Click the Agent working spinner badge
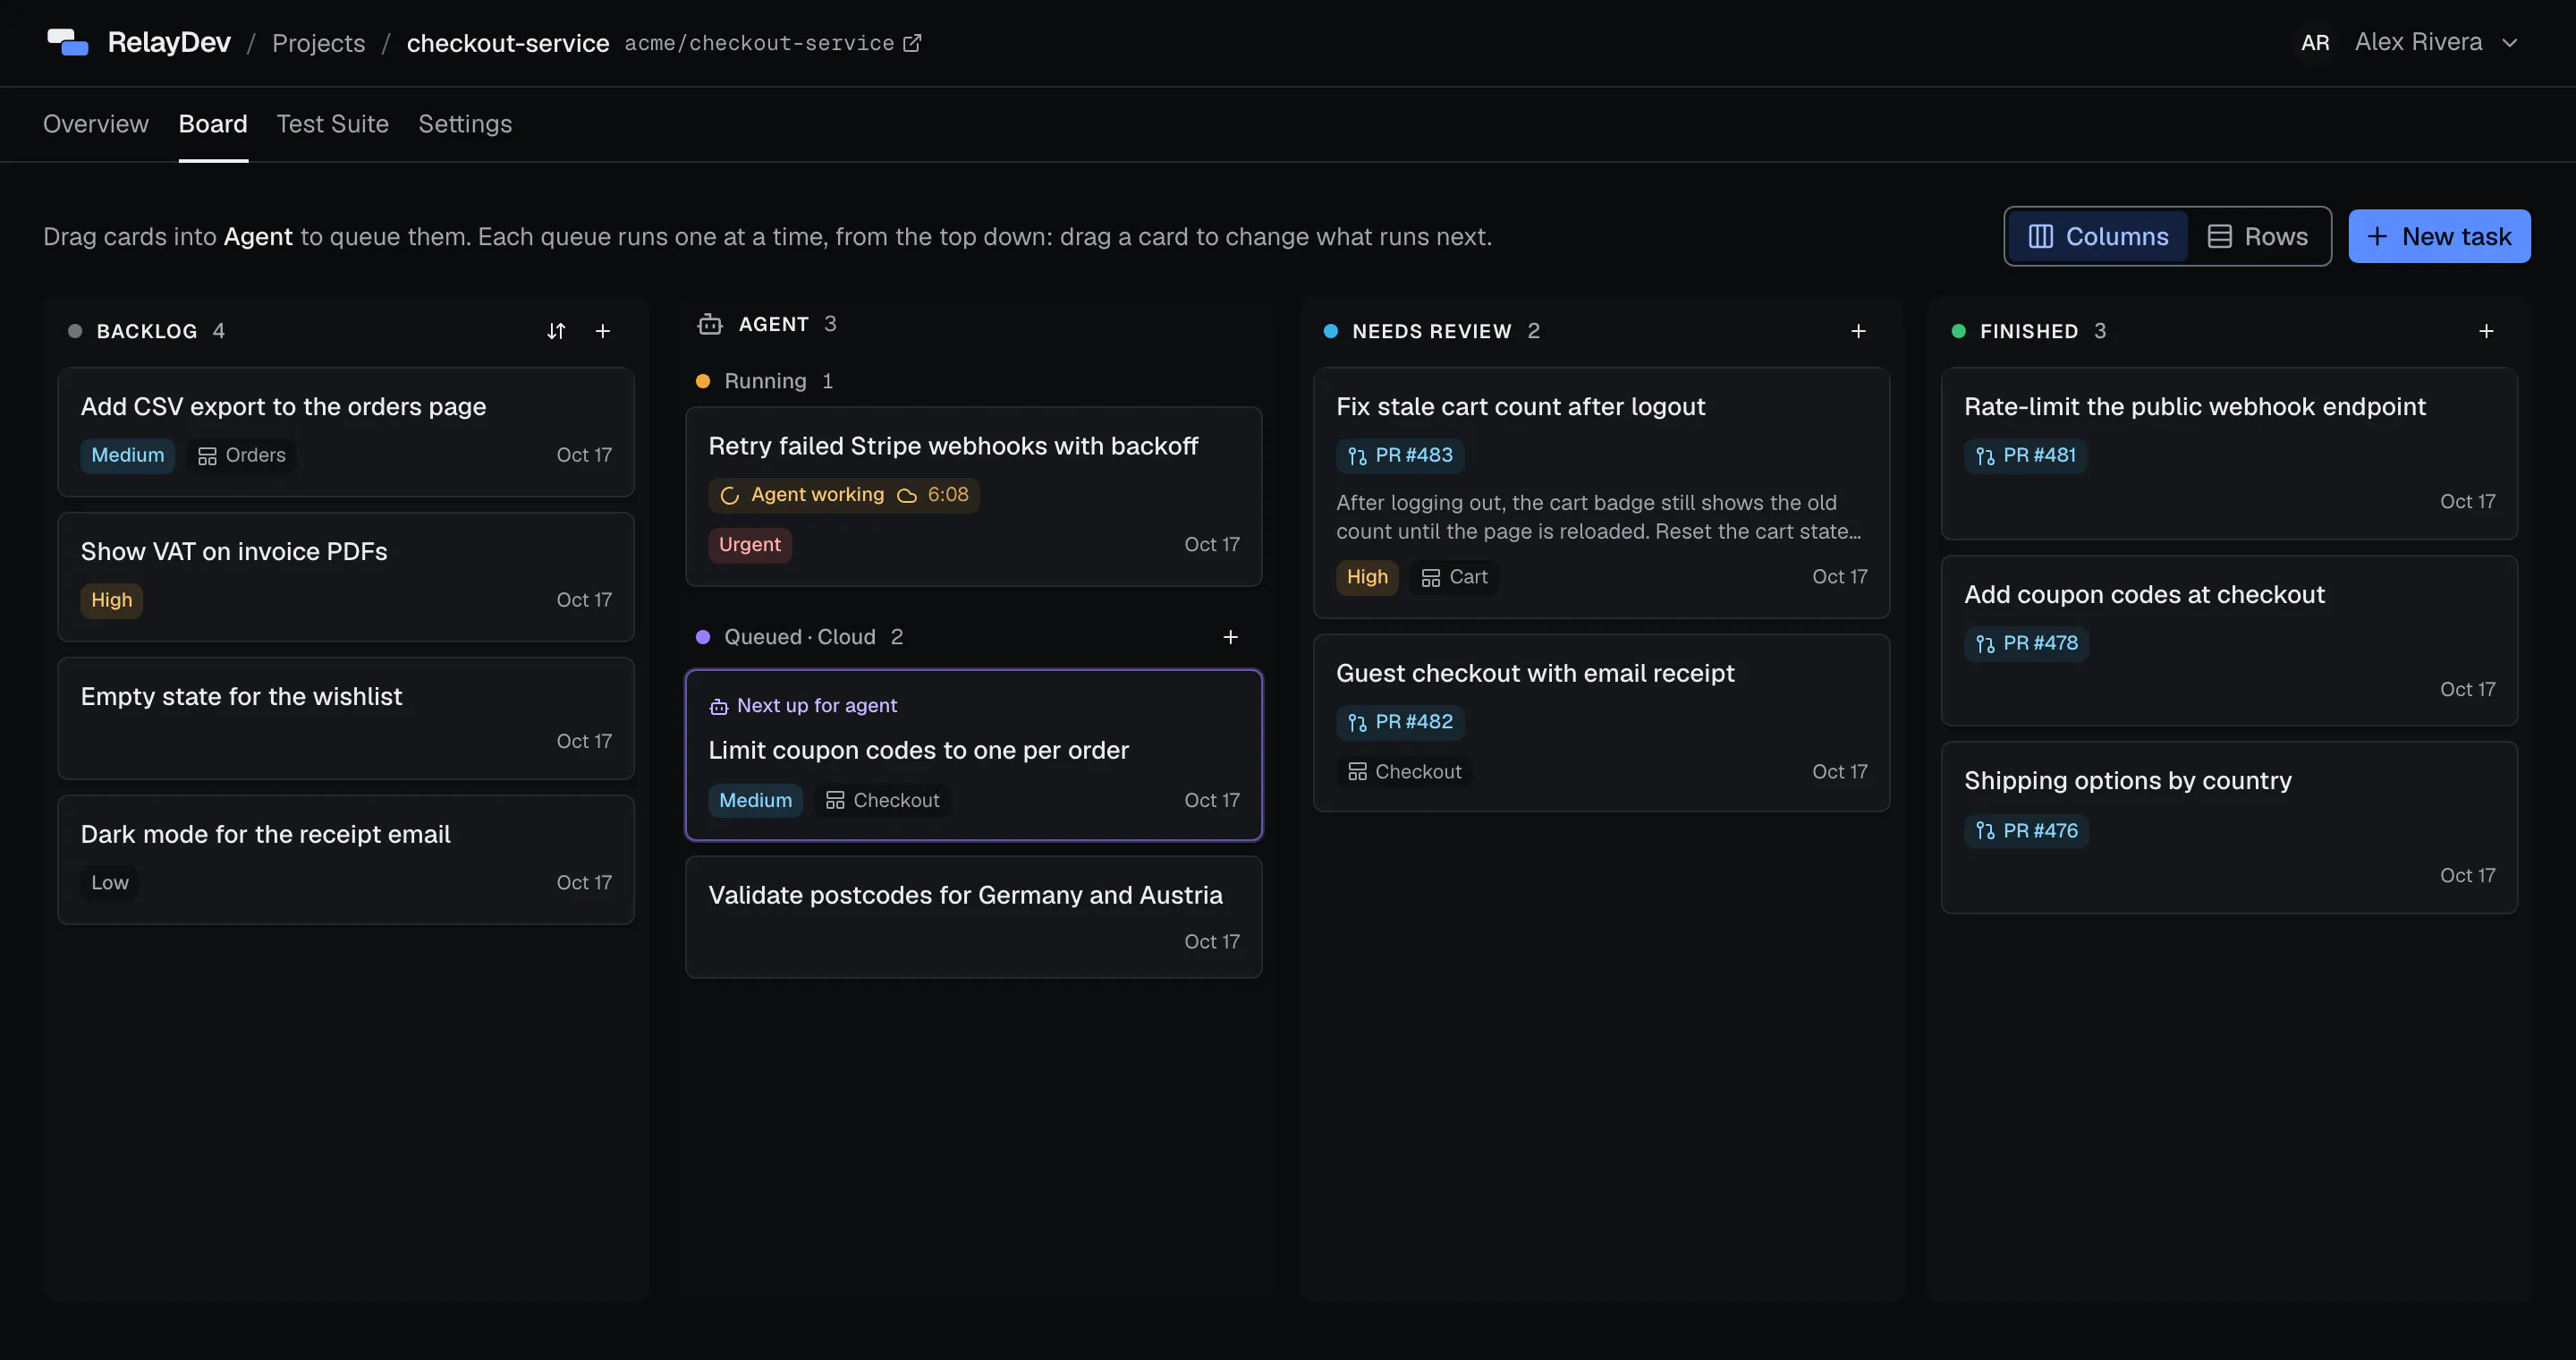The height and width of the screenshot is (1360, 2576). [x=844, y=495]
